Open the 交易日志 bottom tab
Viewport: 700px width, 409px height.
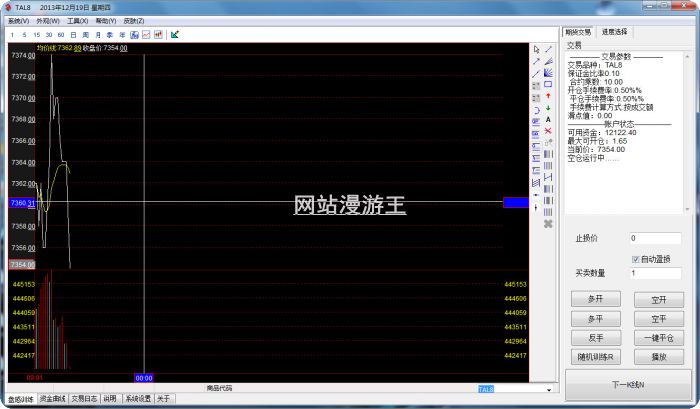pos(84,398)
